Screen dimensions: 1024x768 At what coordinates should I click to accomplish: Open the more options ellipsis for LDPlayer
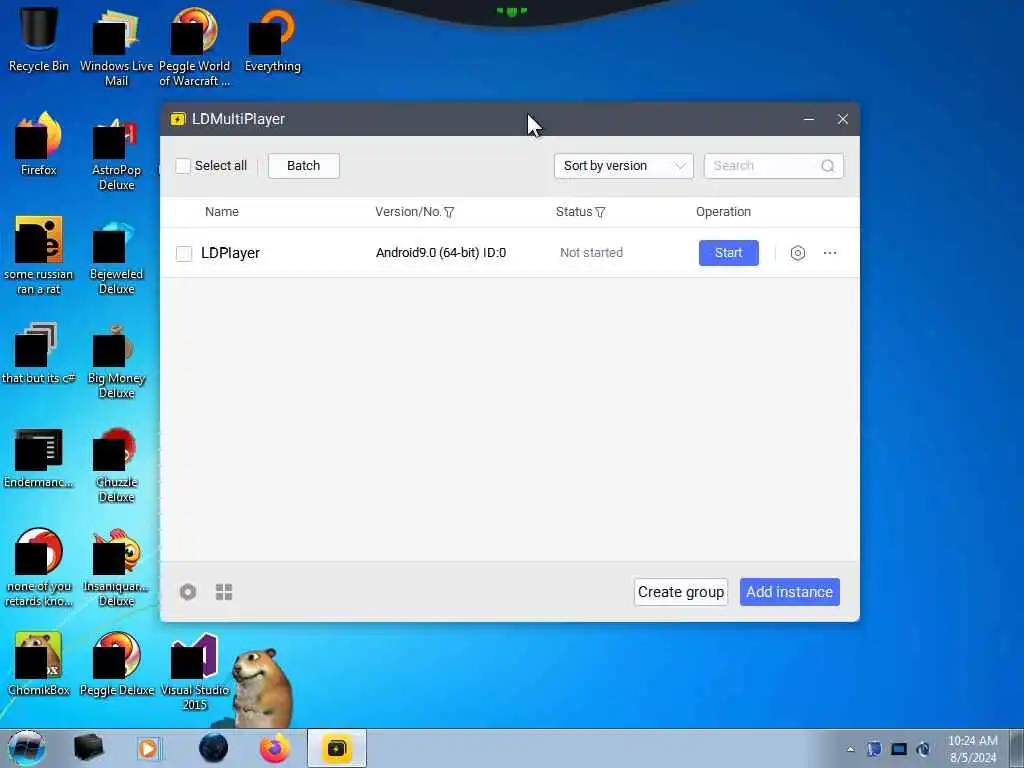coord(830,253)
